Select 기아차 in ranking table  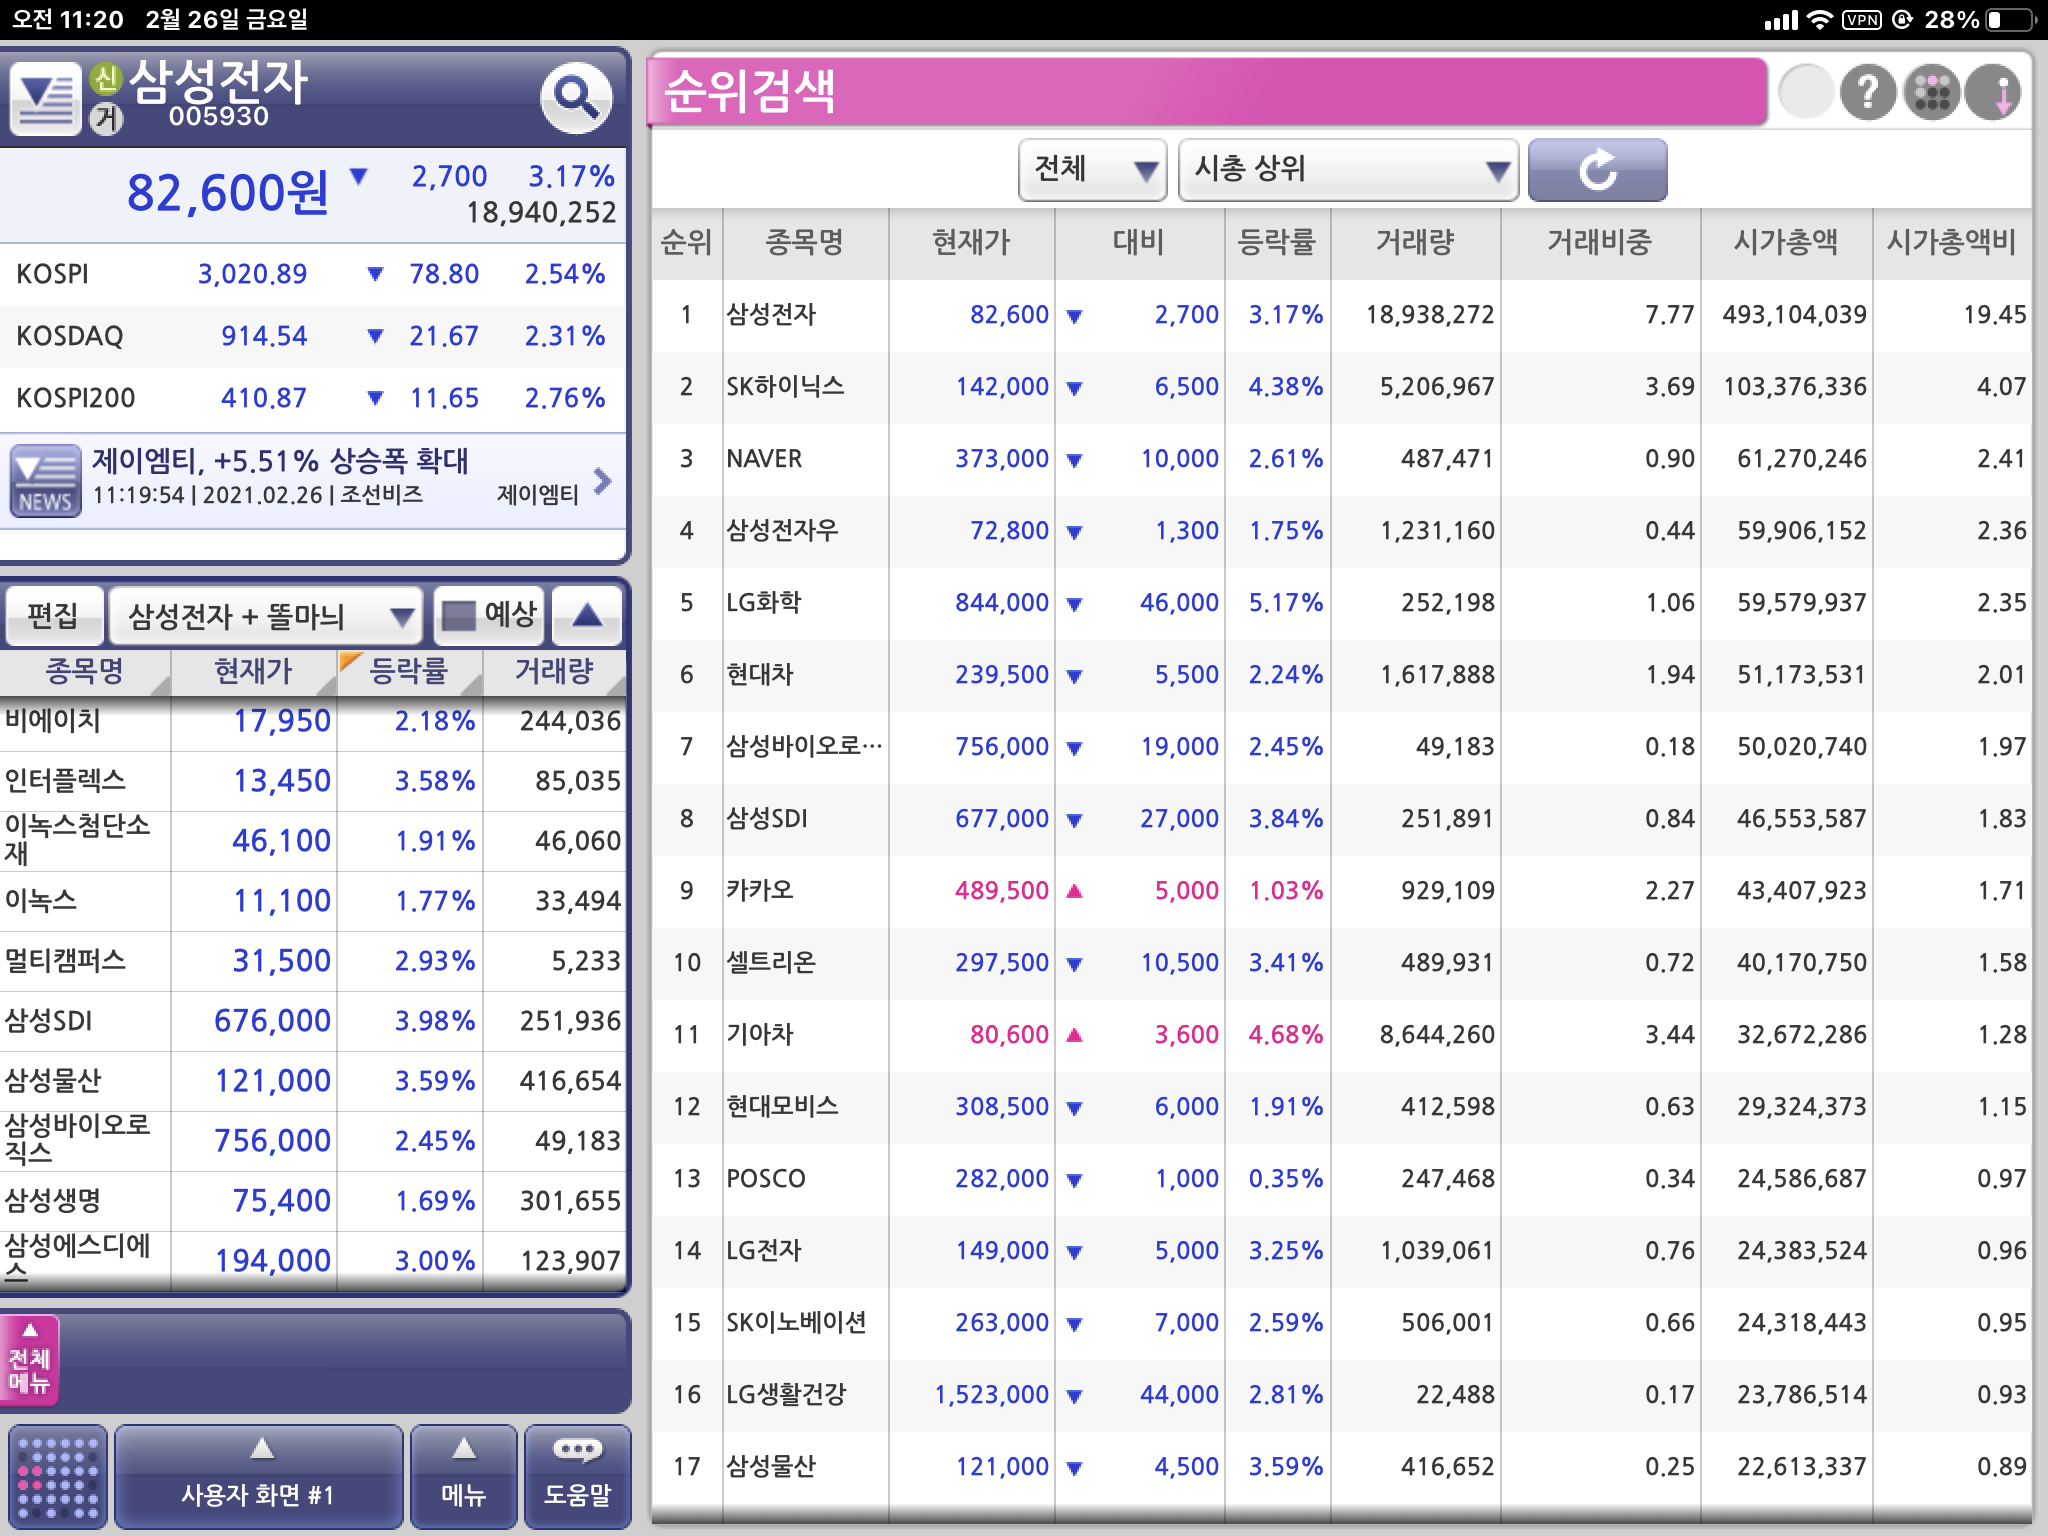point(1341,1035)
